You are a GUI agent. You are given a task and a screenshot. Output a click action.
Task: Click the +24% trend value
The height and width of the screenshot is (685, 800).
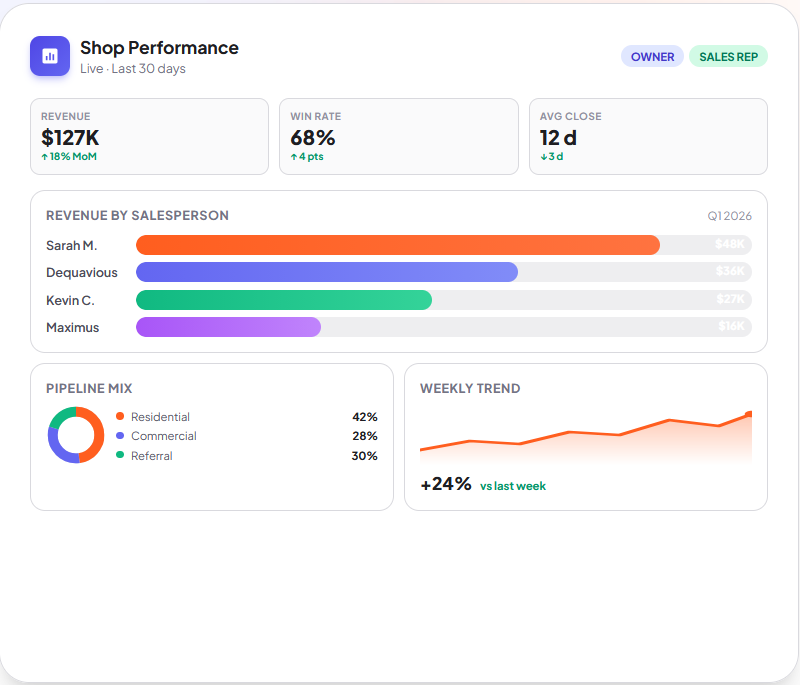[x=446, y=484]
